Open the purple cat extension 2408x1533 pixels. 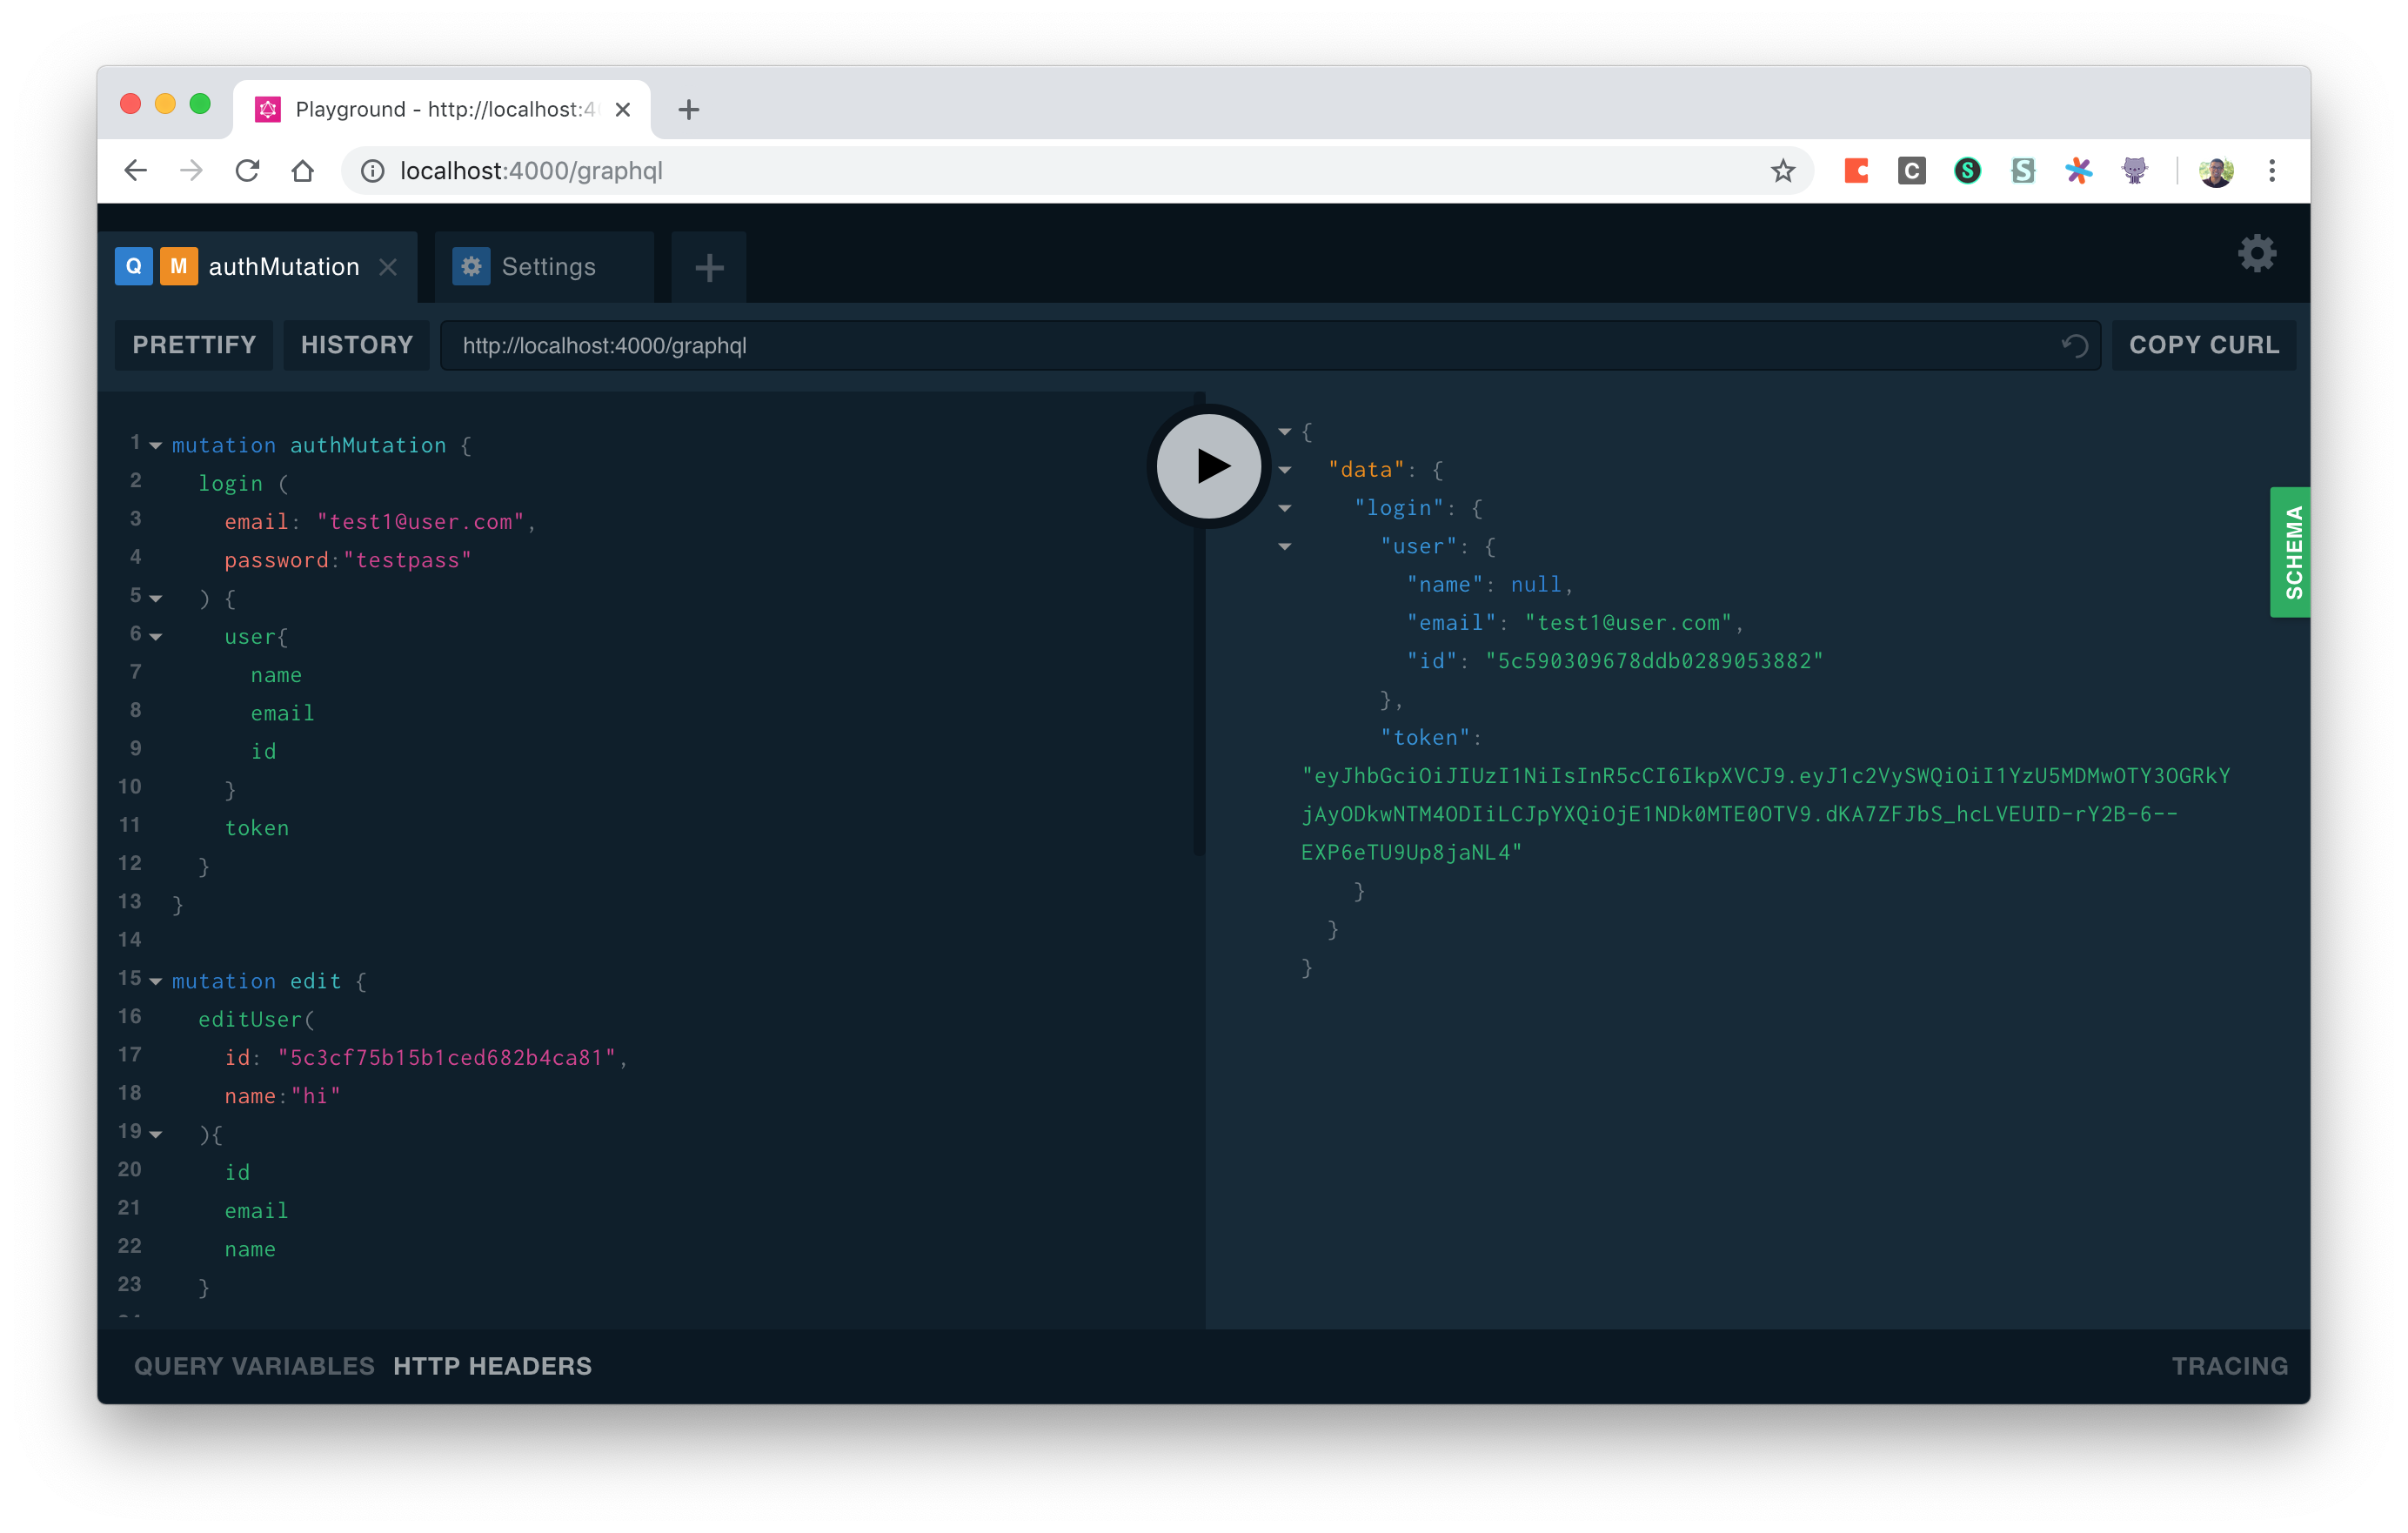pos(2135,171)
